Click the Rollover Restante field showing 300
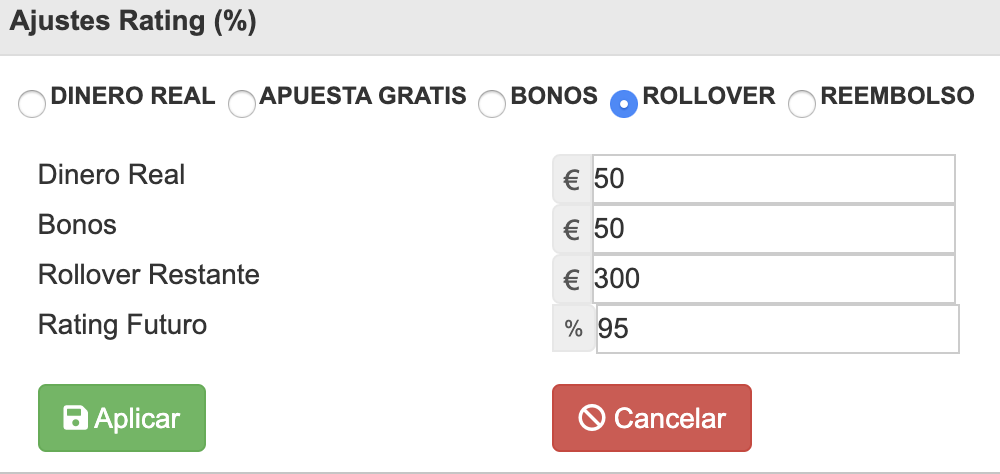1000x474 pixels. click(774, 279)
